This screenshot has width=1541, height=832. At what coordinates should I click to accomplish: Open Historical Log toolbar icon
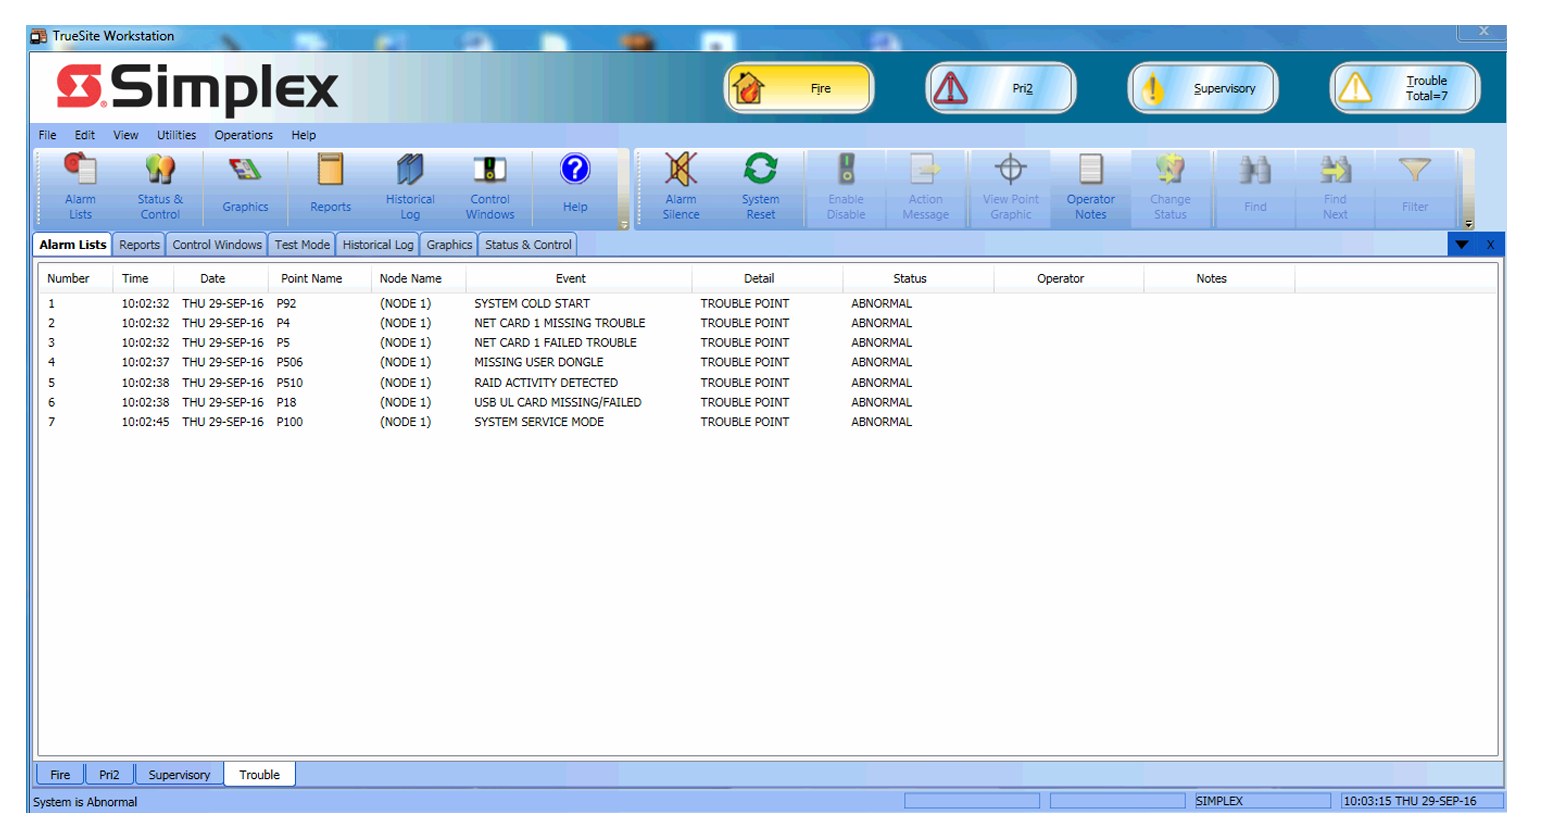[x=410, y=187]
